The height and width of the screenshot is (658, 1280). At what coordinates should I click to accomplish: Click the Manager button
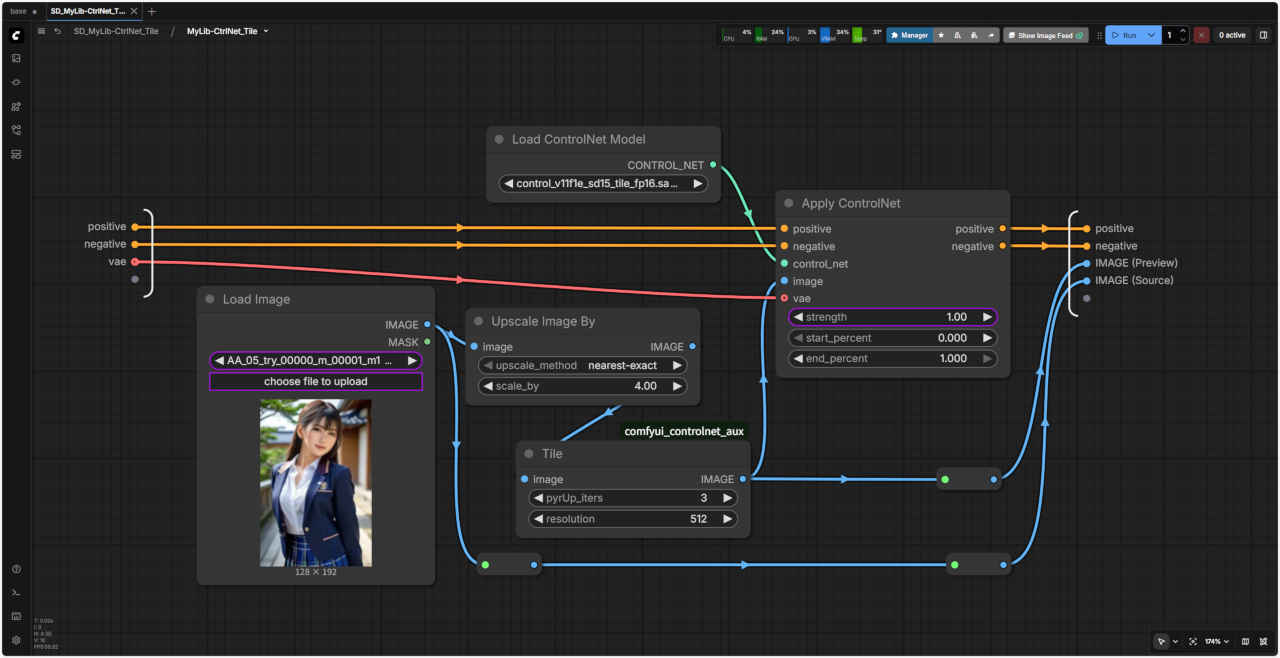[x=910, y=35]
